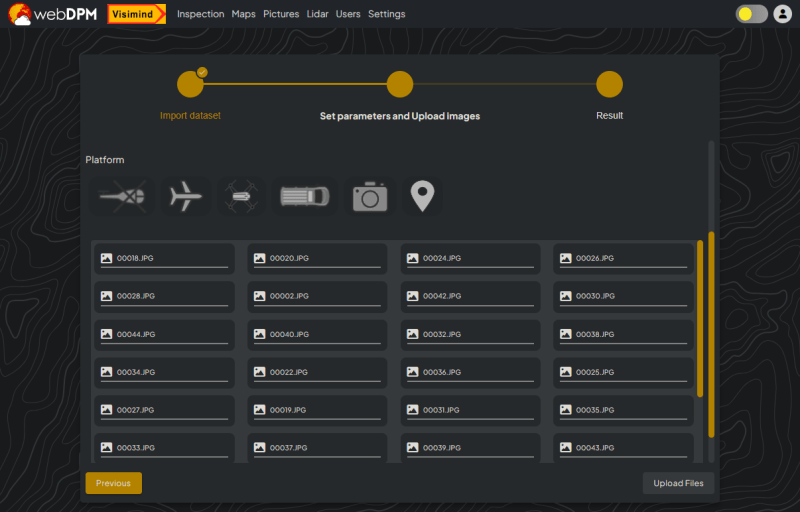Select the file name 00033.JPG

[136, 448]
